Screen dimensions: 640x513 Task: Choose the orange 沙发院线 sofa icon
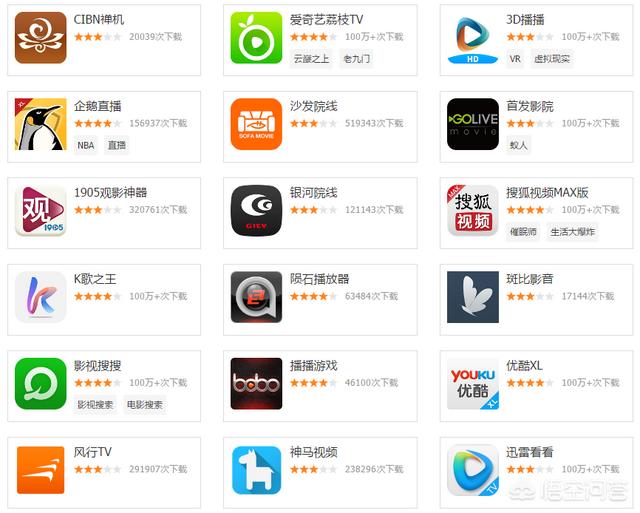coord(256,124)
